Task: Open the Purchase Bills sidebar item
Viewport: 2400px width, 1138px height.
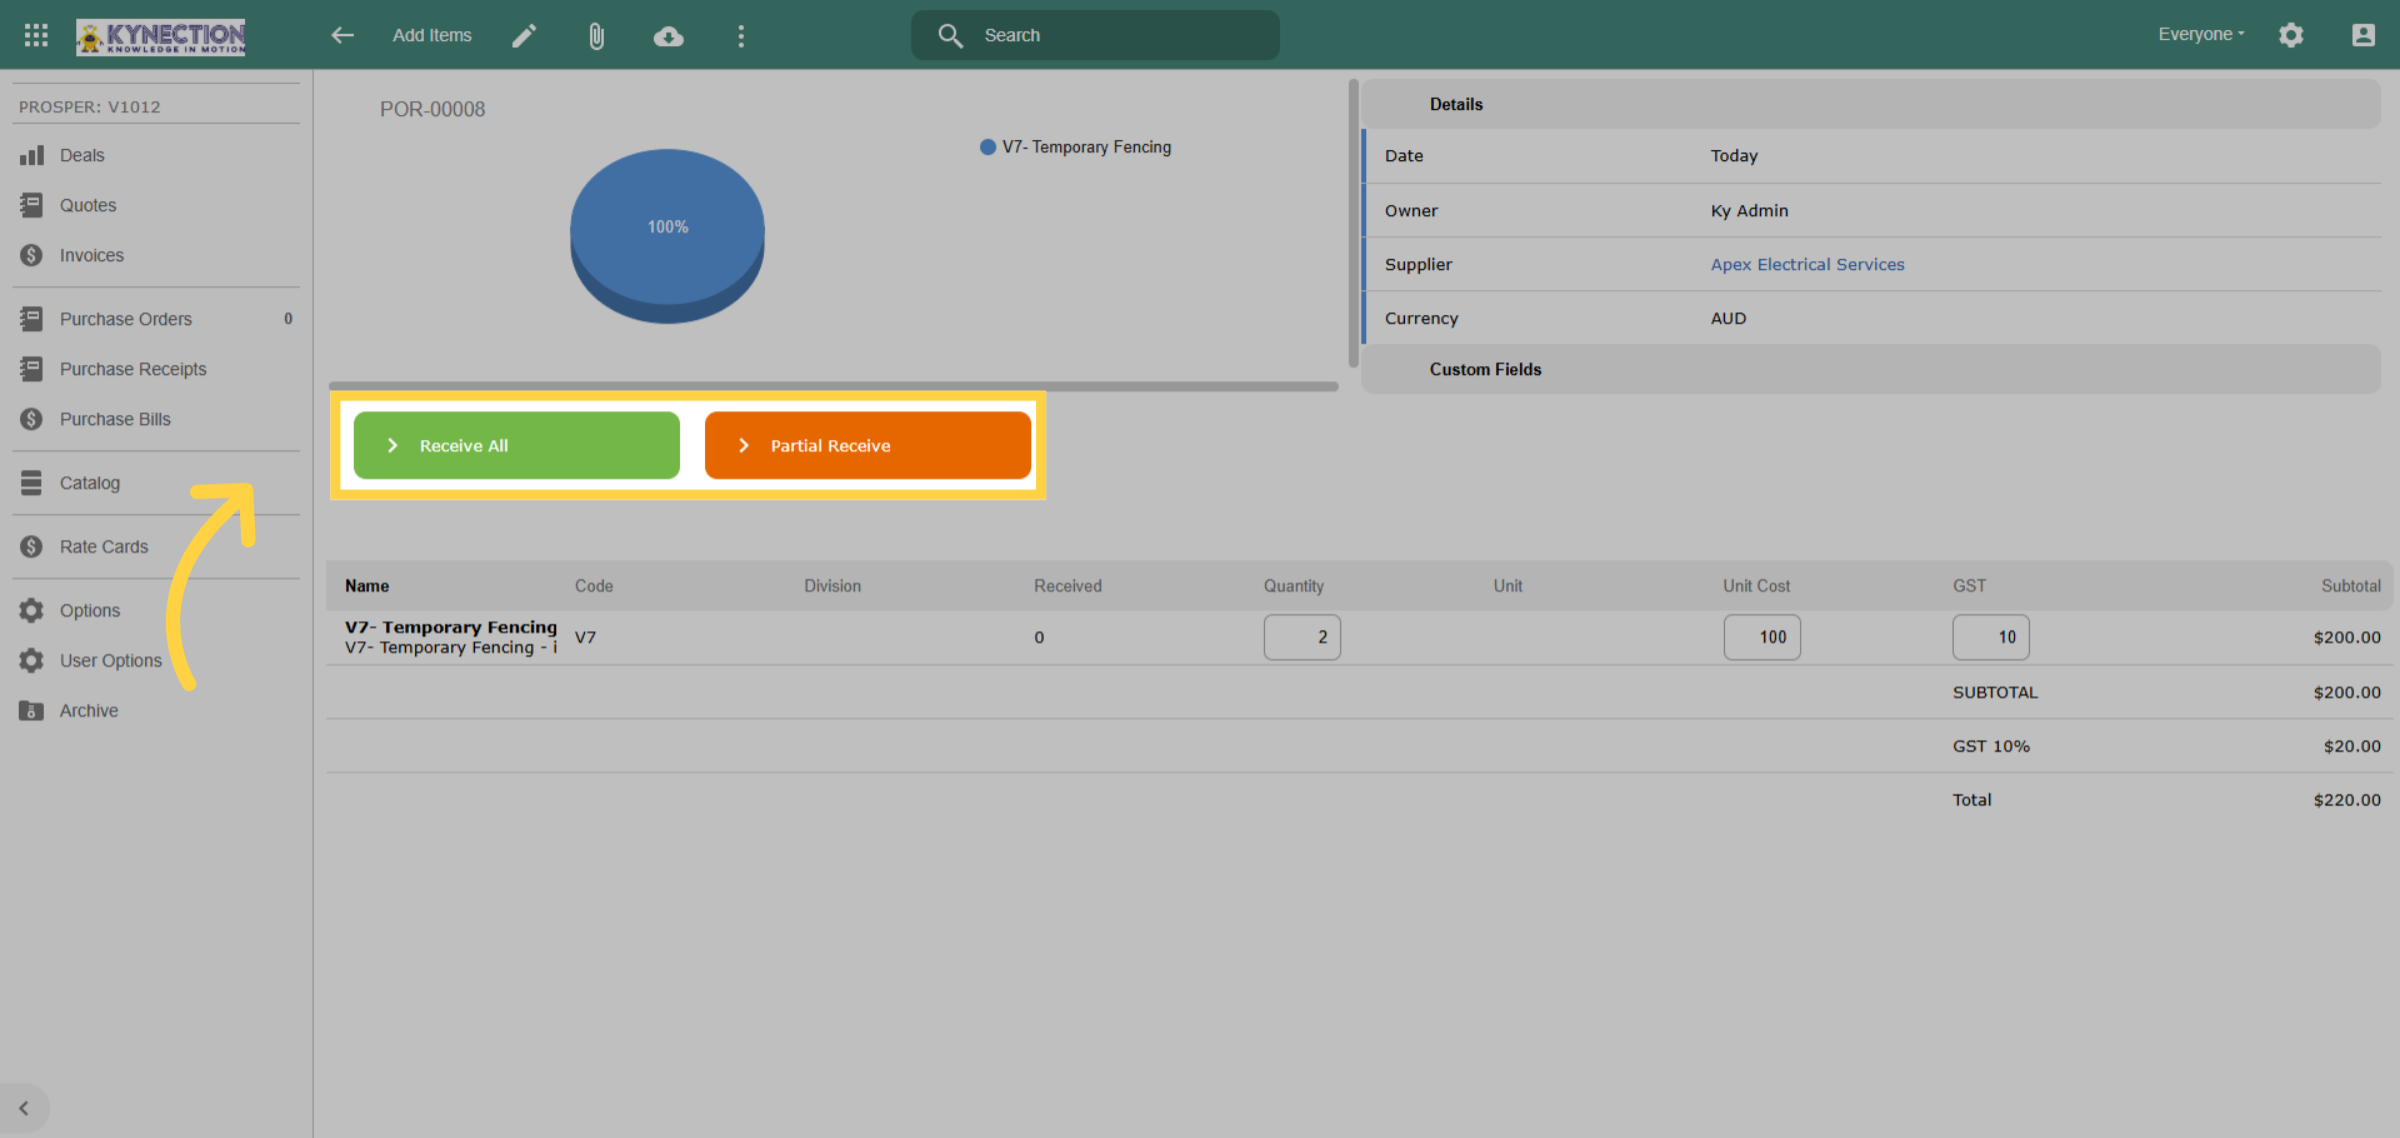Action: [x=115, y=419]
